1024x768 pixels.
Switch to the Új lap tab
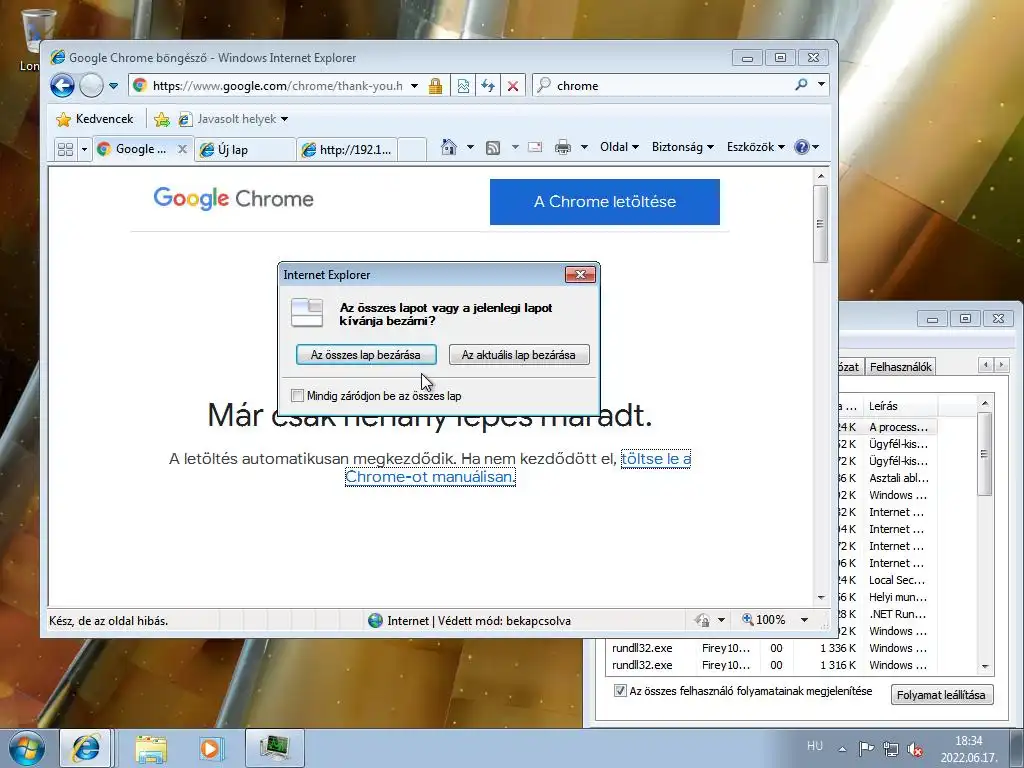coord(244,150)
